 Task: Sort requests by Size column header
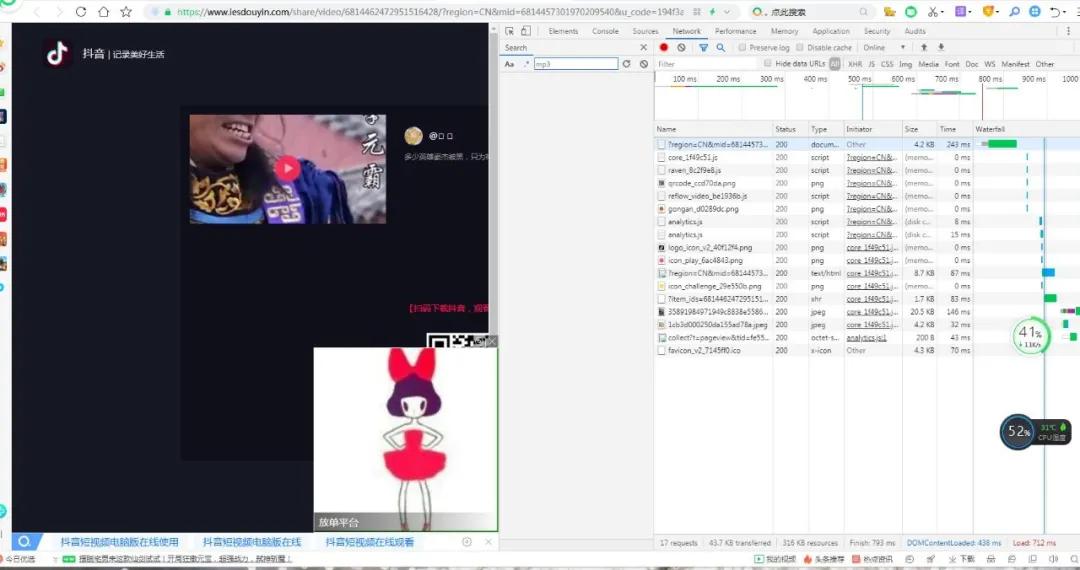tap(920, 129)
